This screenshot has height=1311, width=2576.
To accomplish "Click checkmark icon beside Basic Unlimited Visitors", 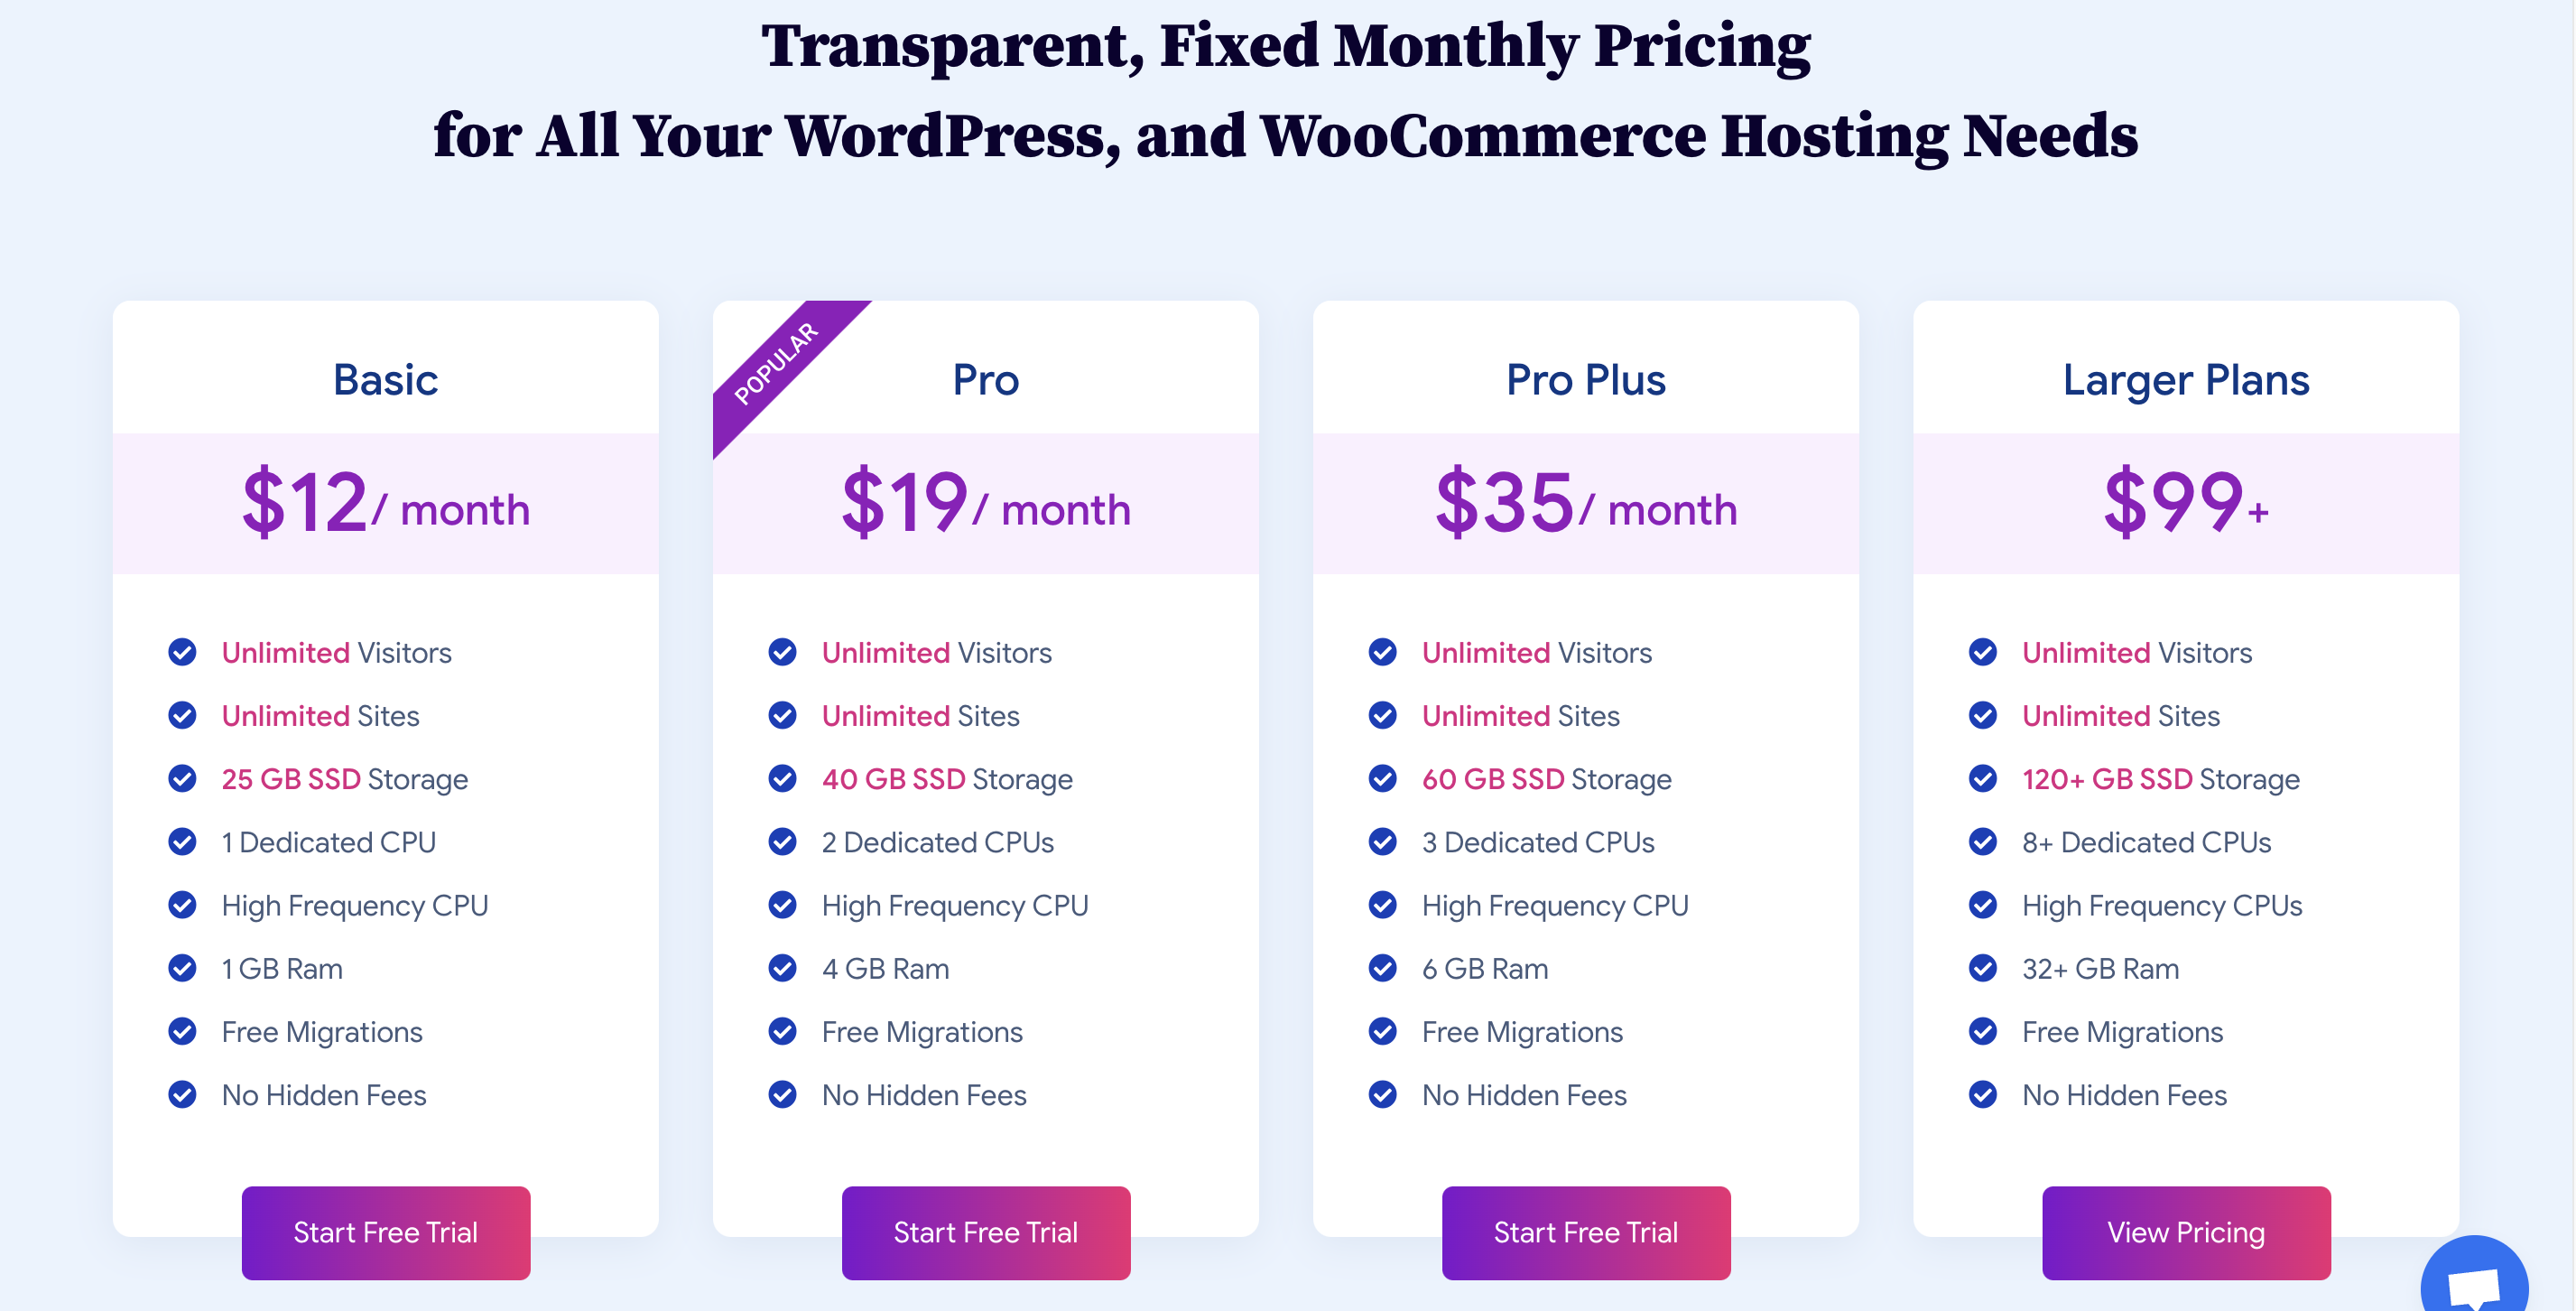I will pyautogui.click(x=182, y=652).
